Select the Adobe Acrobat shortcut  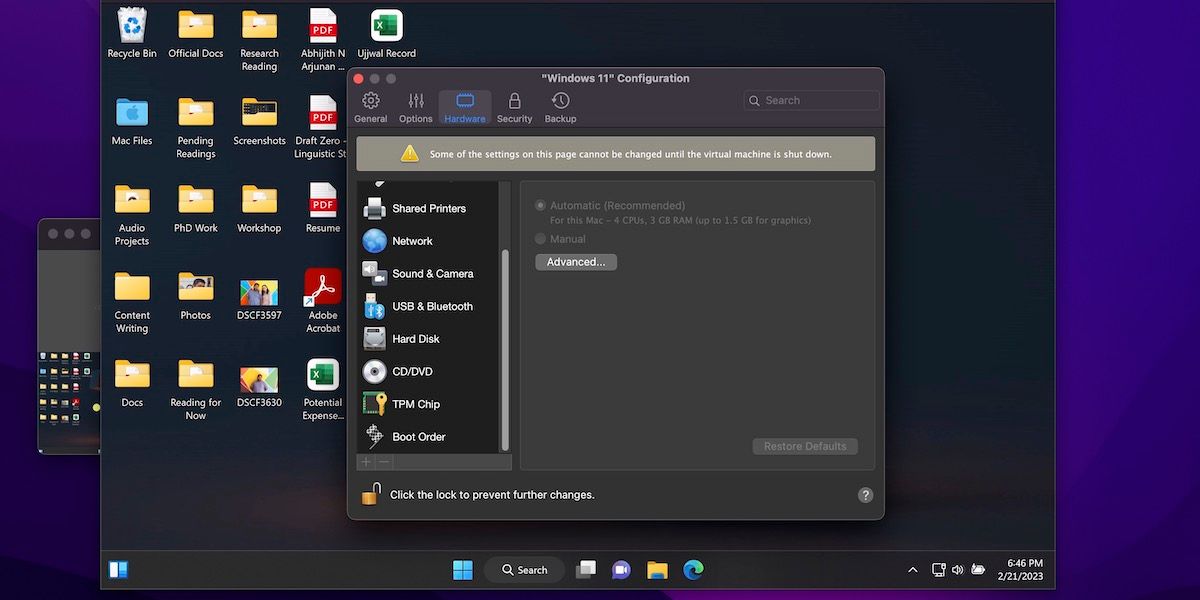[323, 301]
